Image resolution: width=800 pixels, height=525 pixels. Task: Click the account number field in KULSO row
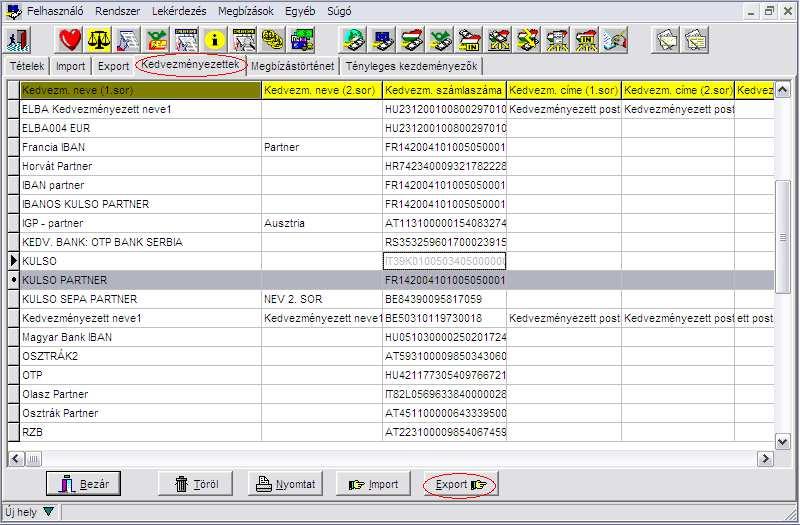point(444,261)
